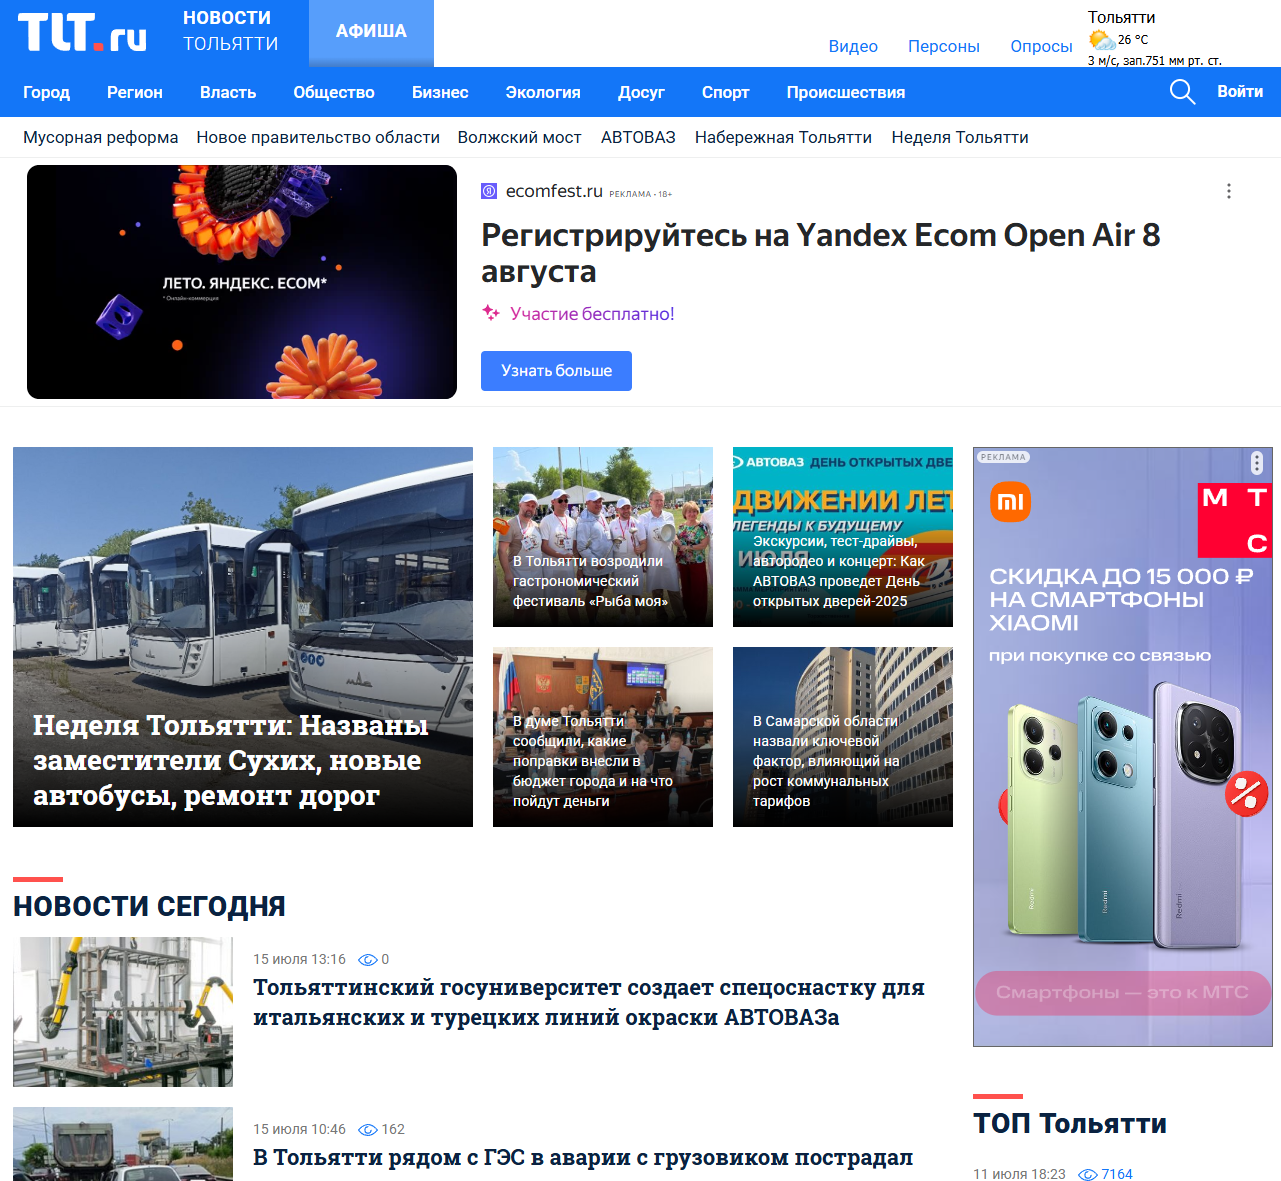Screen dimensions: 1281x1181
Task: Click the 15 июля 13:16 timestamp
Action: pos(299,960)
